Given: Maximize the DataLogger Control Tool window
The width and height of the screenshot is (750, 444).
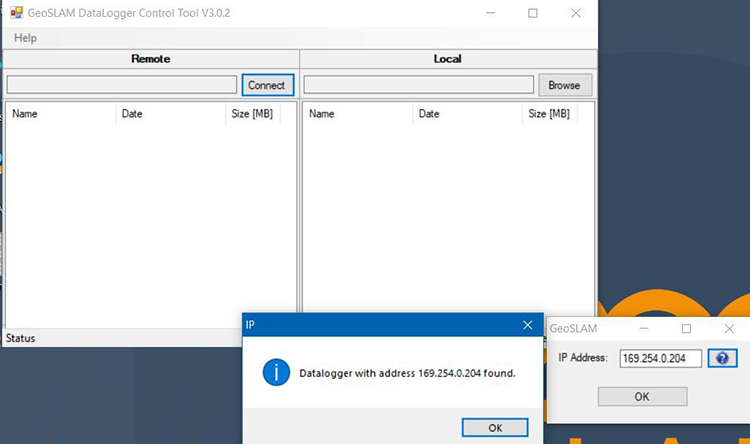Looking at the screenshot, I should tap(532, 13).
